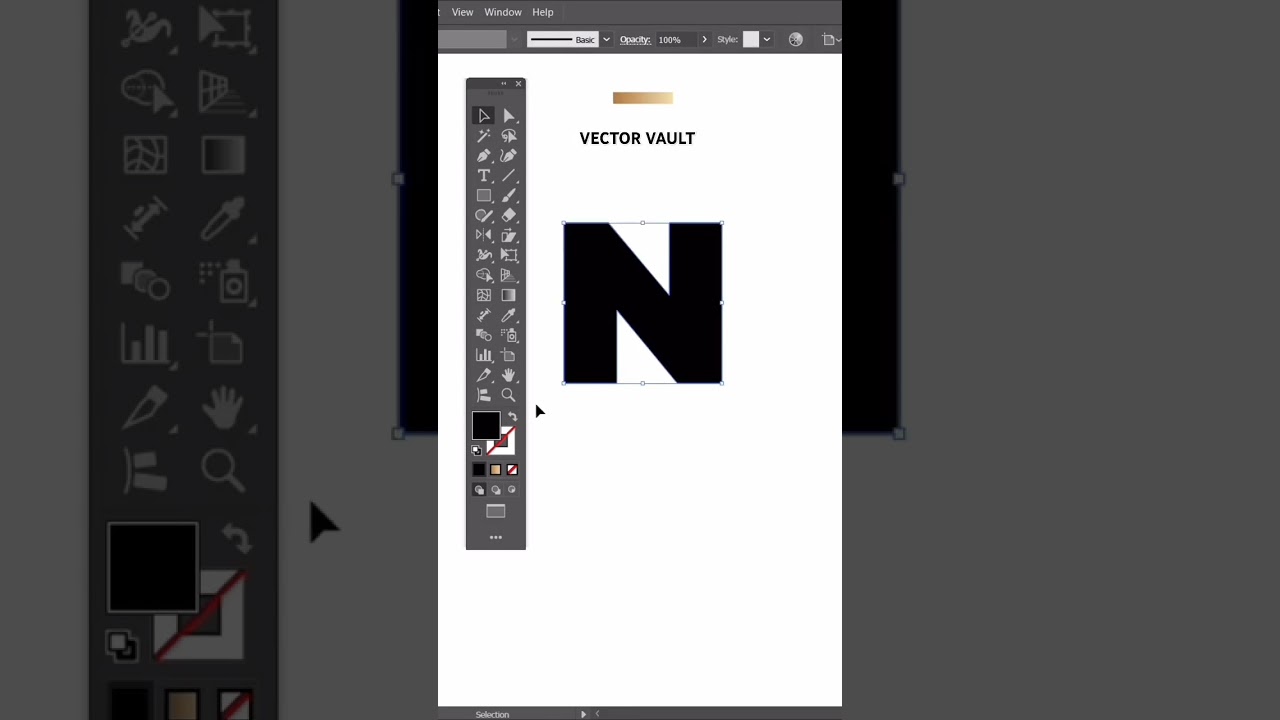Reset to Default Fill and Stroke

point(477,451)
